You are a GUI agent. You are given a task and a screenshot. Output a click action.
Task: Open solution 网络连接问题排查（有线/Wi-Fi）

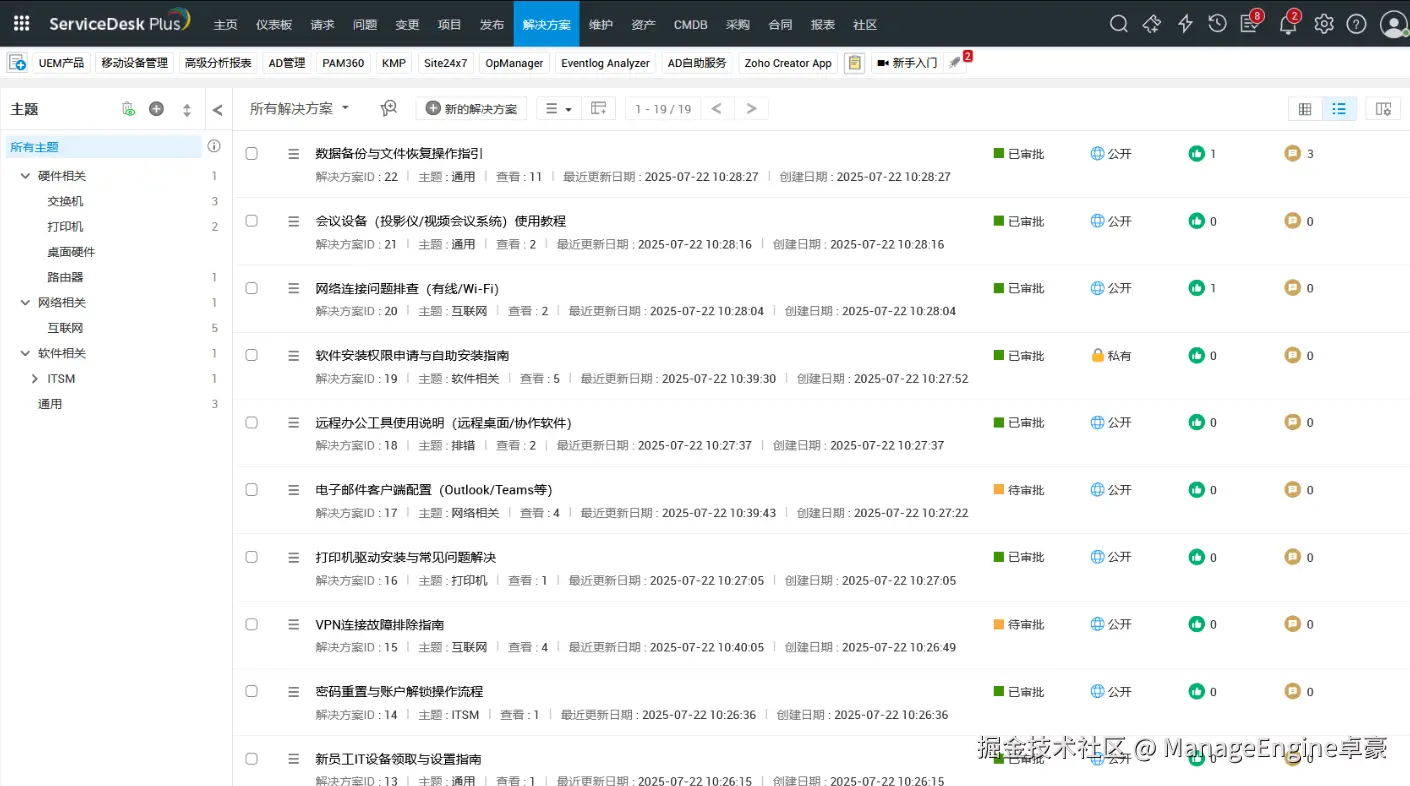[407, 288]
